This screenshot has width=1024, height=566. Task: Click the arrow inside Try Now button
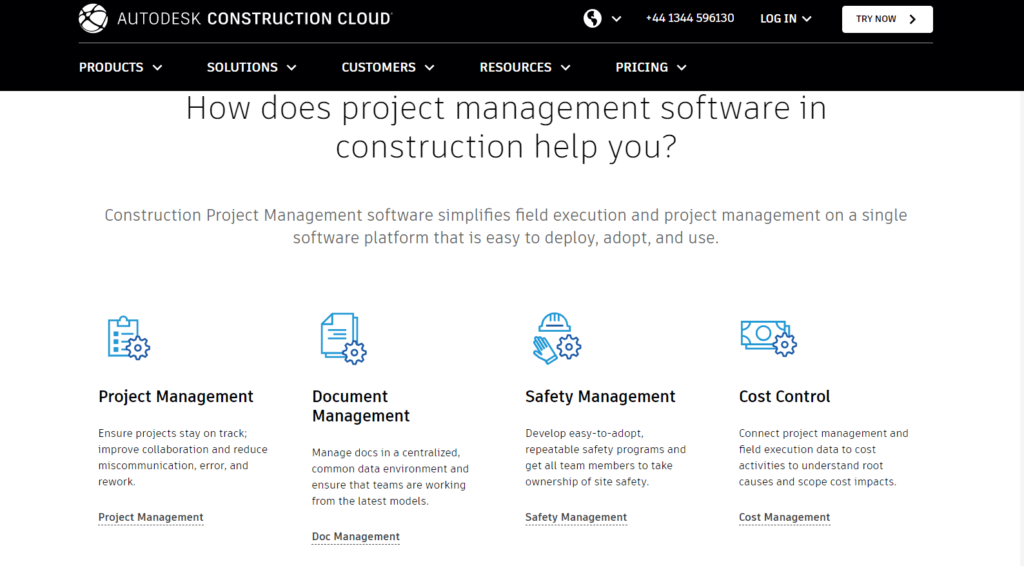click(912, 19)
